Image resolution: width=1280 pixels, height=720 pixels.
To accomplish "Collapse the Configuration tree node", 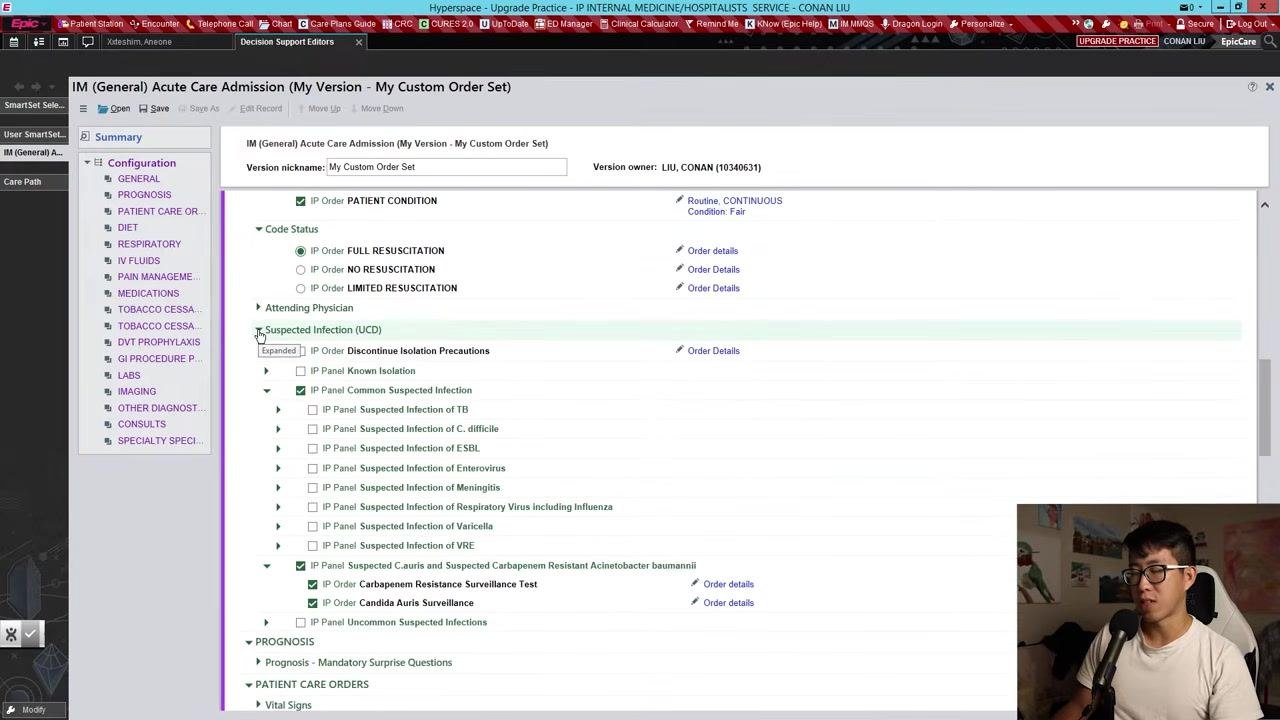I will click(x=87, y=163).
